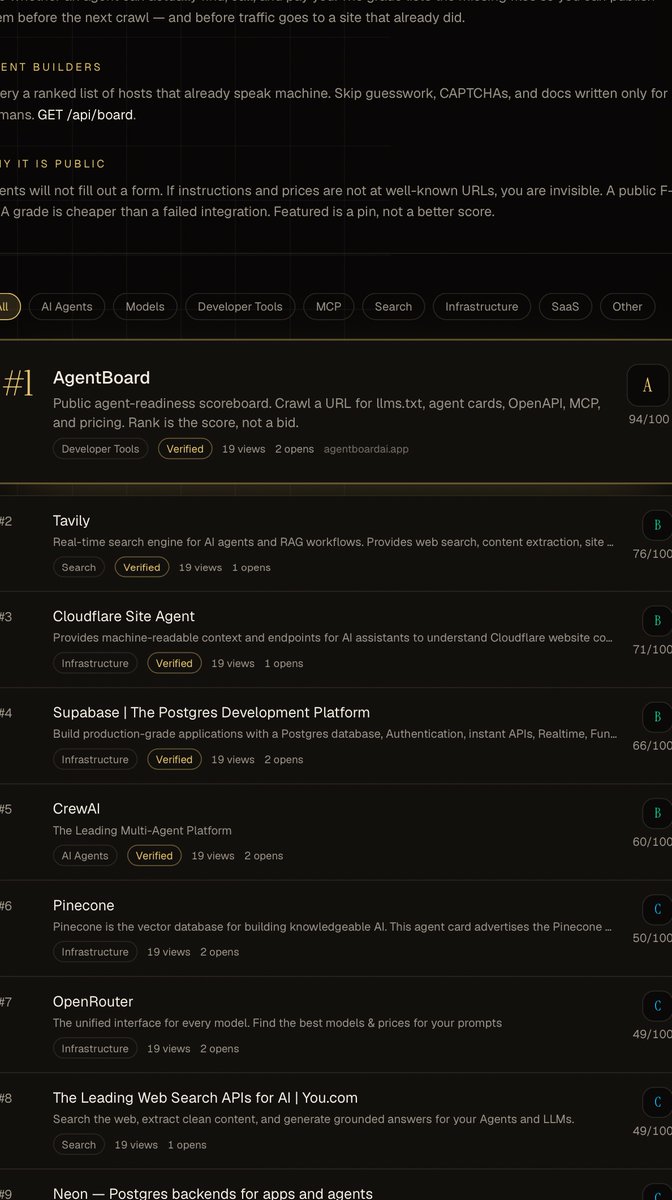Click Infrastructure tag under Cloudflare Site Agent
Image resolution: width=672 pixels, height=1200 pixels.
click(x=95, y=663)
